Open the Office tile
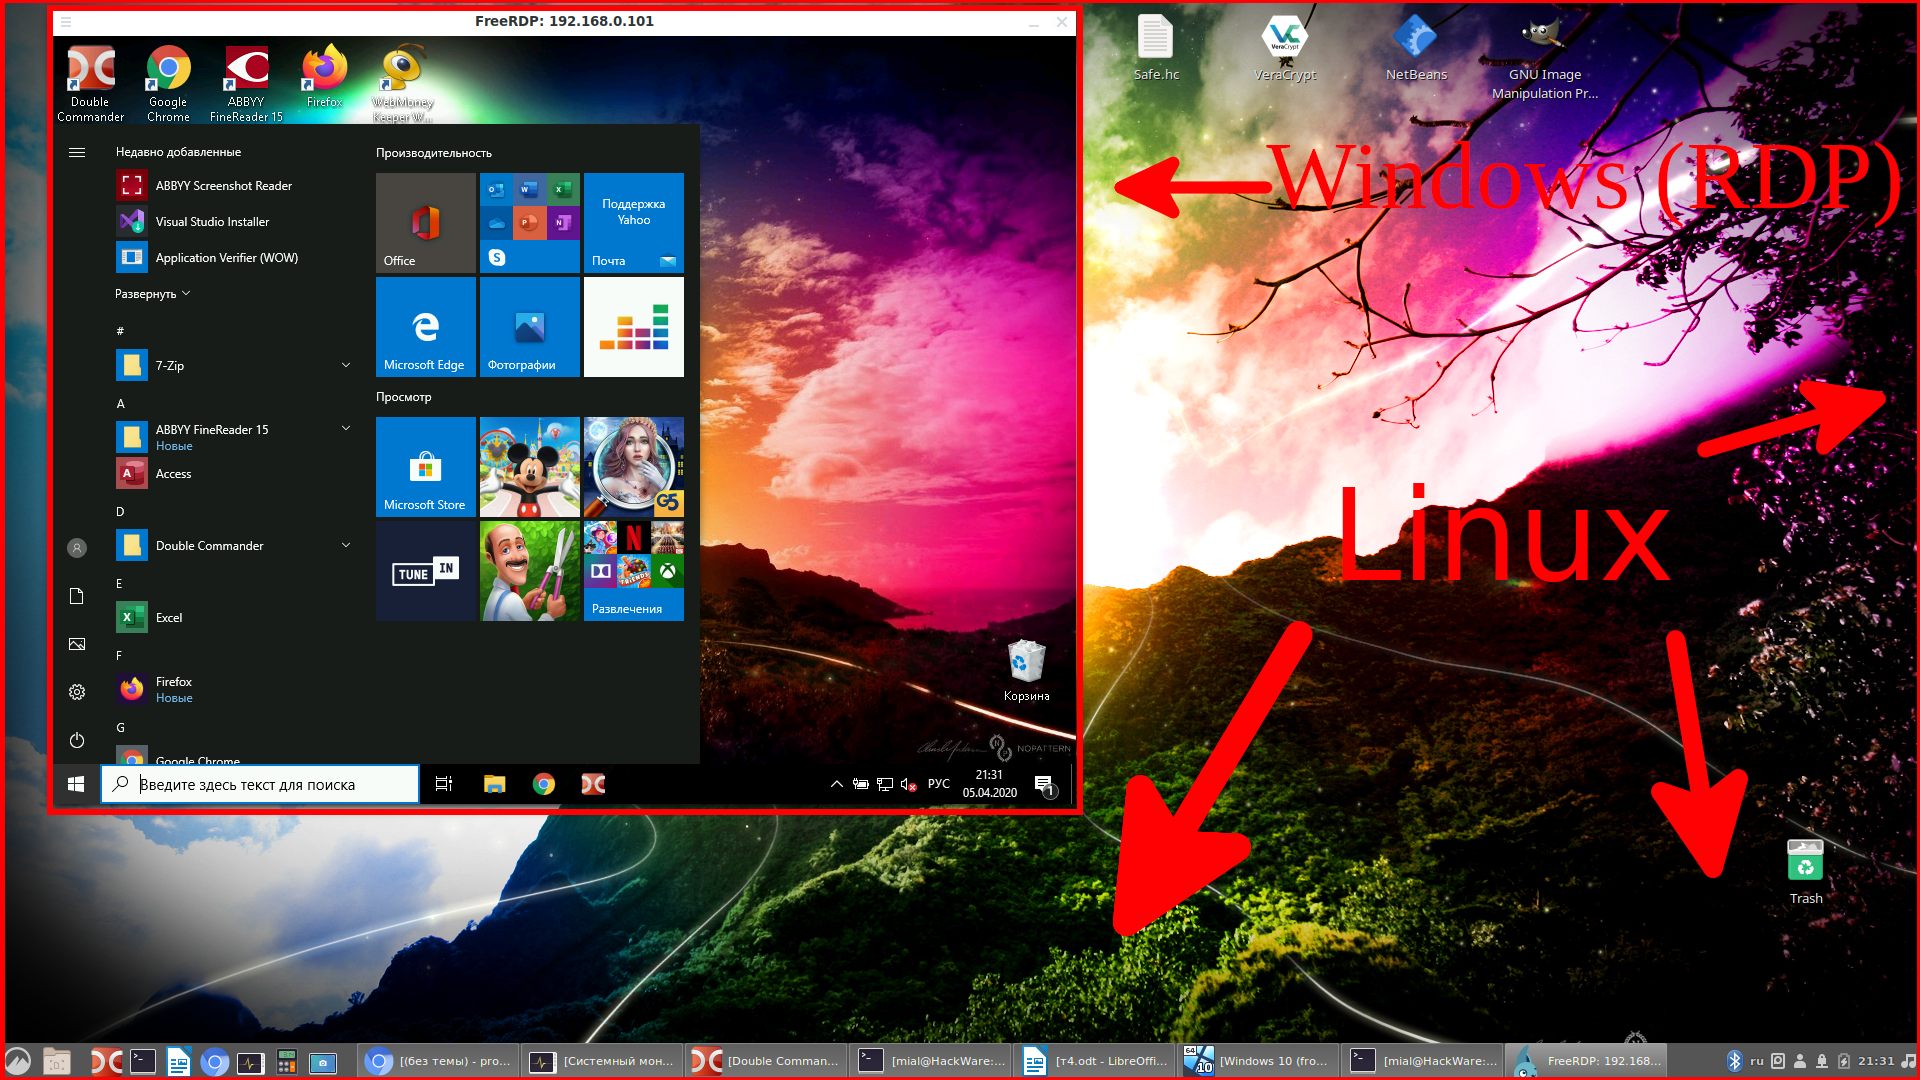Screen dimensions: 1920x1080 pos(425,223)
